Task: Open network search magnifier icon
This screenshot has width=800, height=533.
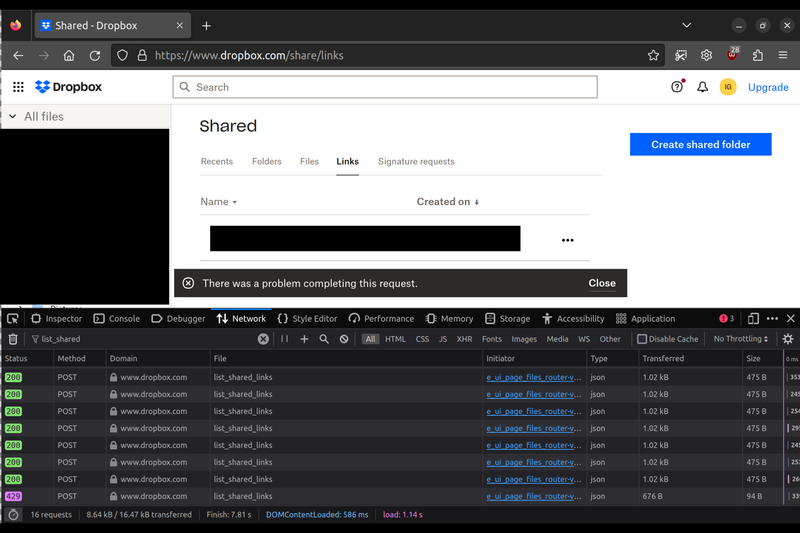Action: click(x=324, y=339)
